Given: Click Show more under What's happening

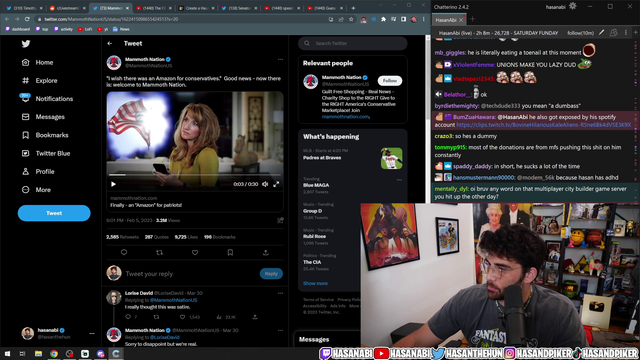Looking at the screenshot, I should tap(315, 283).
